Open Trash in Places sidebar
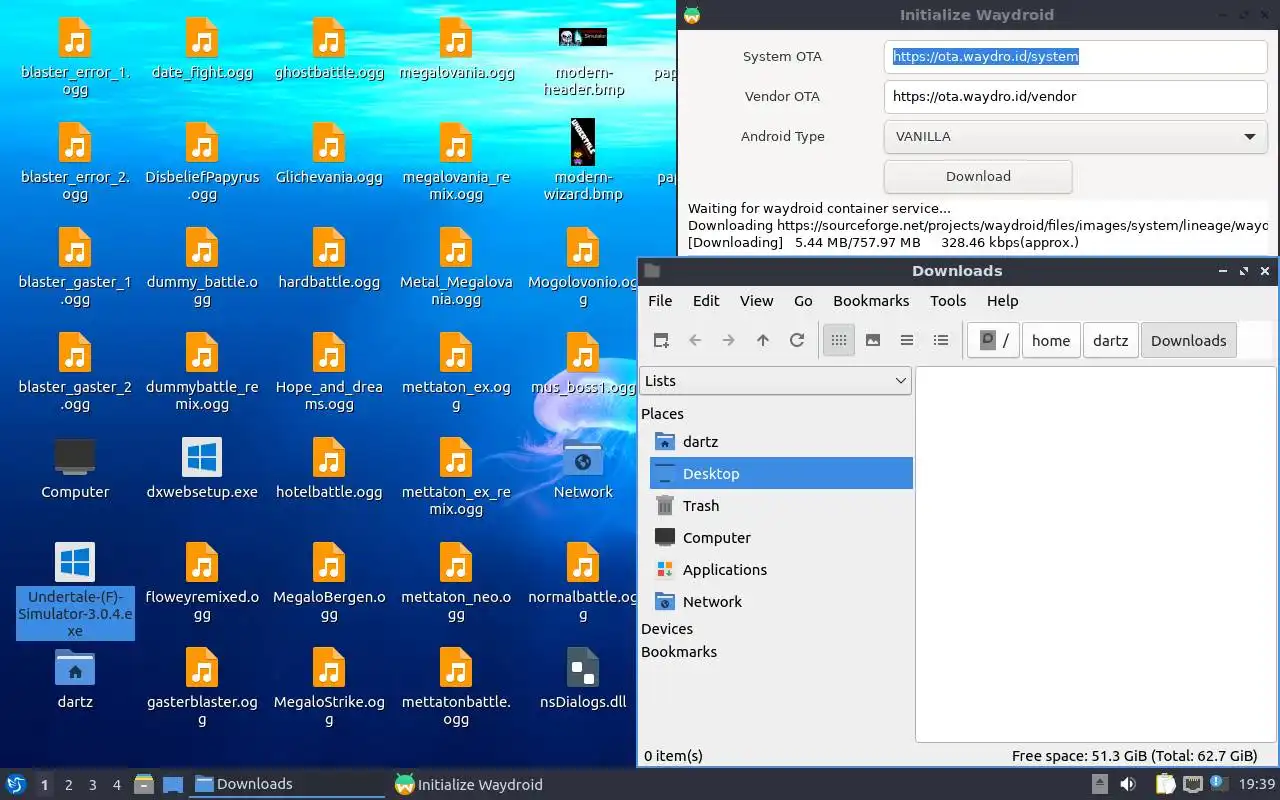 pyautogui.click(x=781, y=505)
